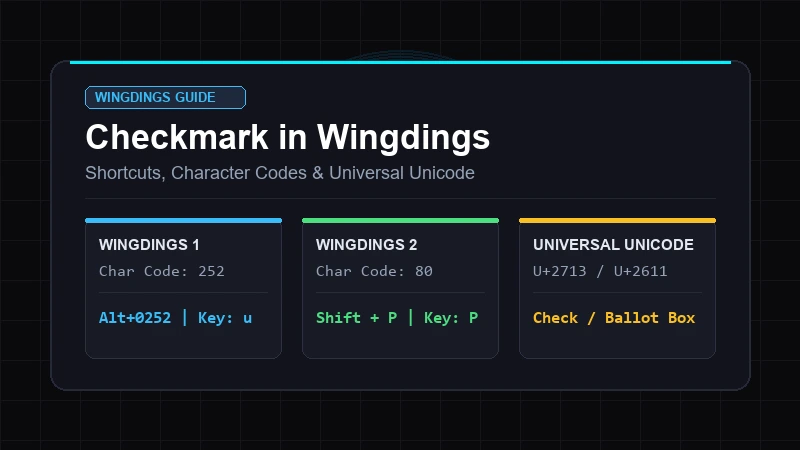The image size is (800, 450).
Task: Click the Check / Ballot Box label
Action: (x=614, y=318)
